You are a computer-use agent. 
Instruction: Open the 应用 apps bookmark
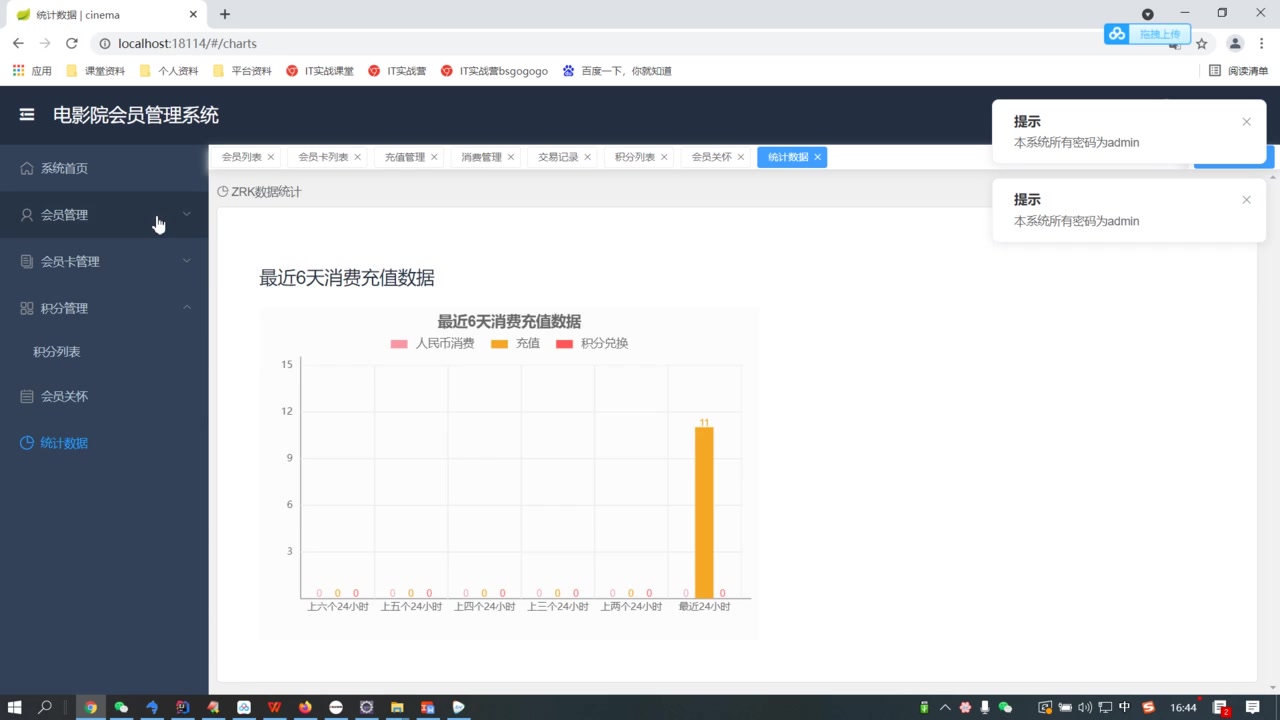click(x=32, y=71)
